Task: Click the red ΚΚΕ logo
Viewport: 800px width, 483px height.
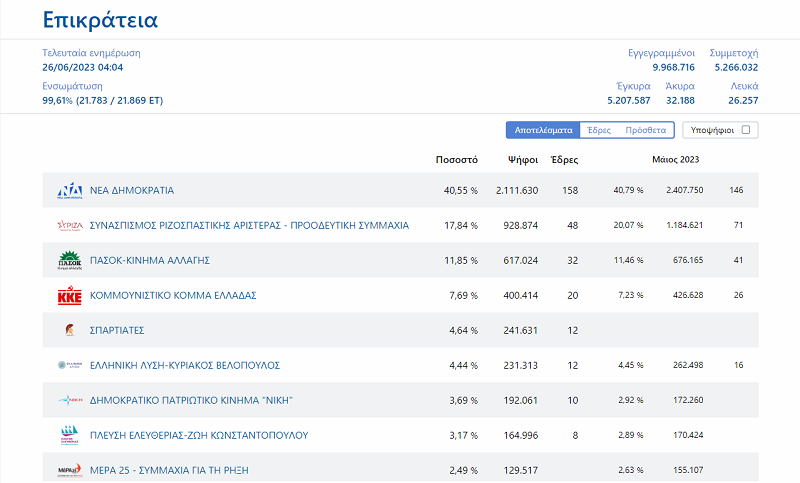Action: pyautogui.click(x=70, y=295)
